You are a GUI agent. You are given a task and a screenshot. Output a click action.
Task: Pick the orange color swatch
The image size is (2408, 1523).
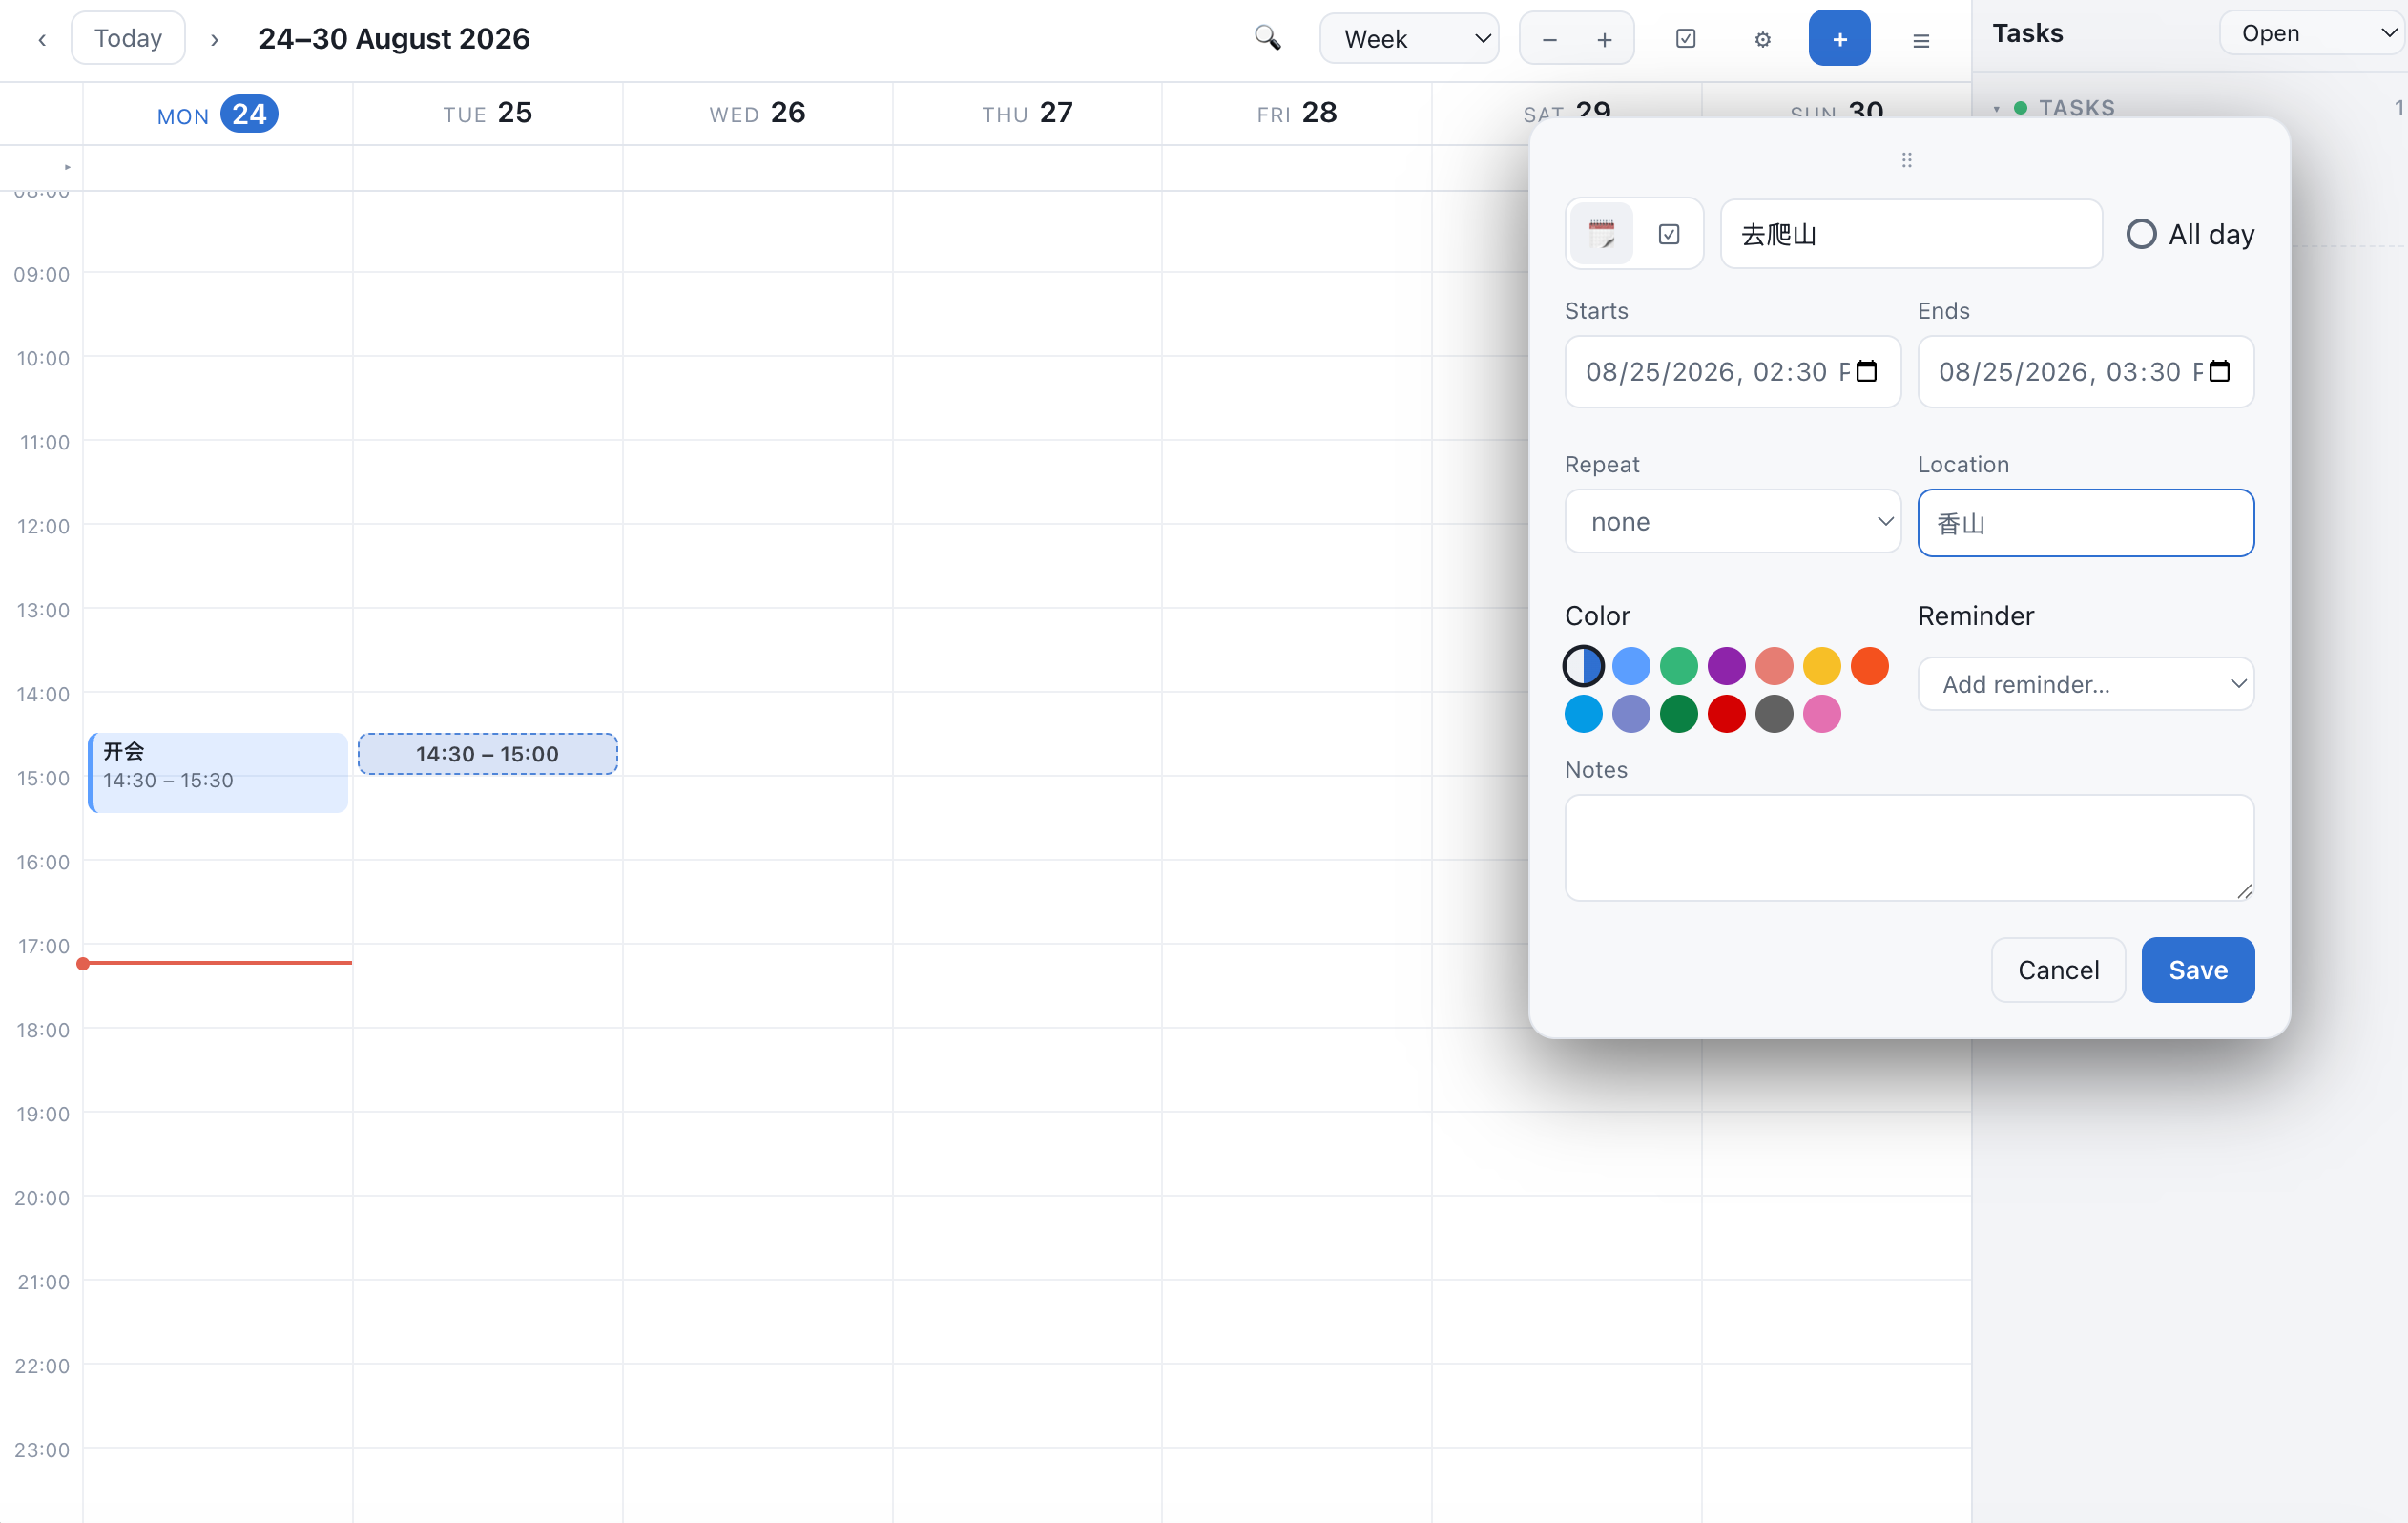pos(1869,666)
